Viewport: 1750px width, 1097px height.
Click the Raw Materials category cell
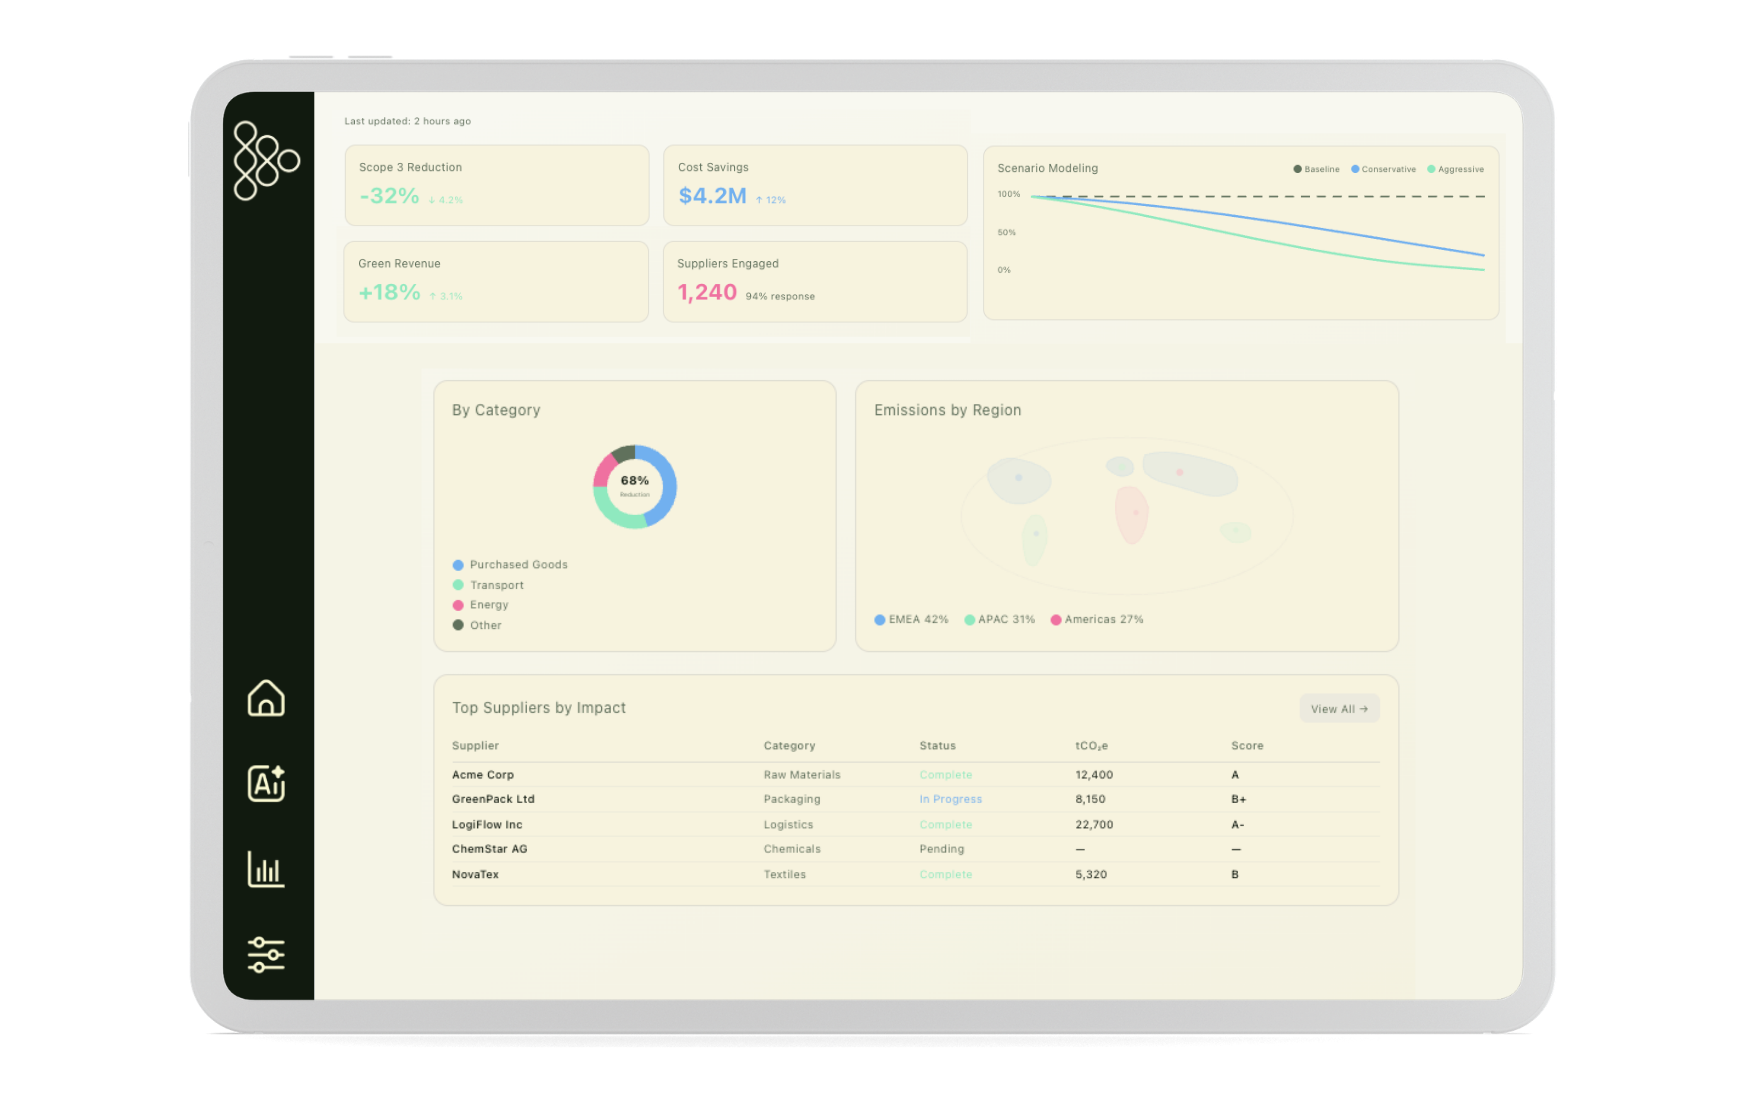click(802, 775)
